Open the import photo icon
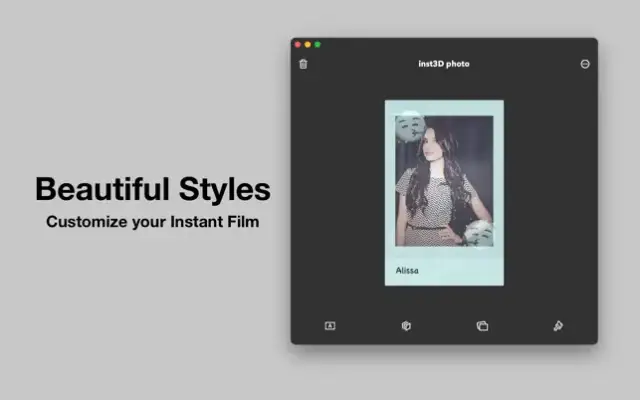Viewport: 640px width, 400px height. pos(330,326)
